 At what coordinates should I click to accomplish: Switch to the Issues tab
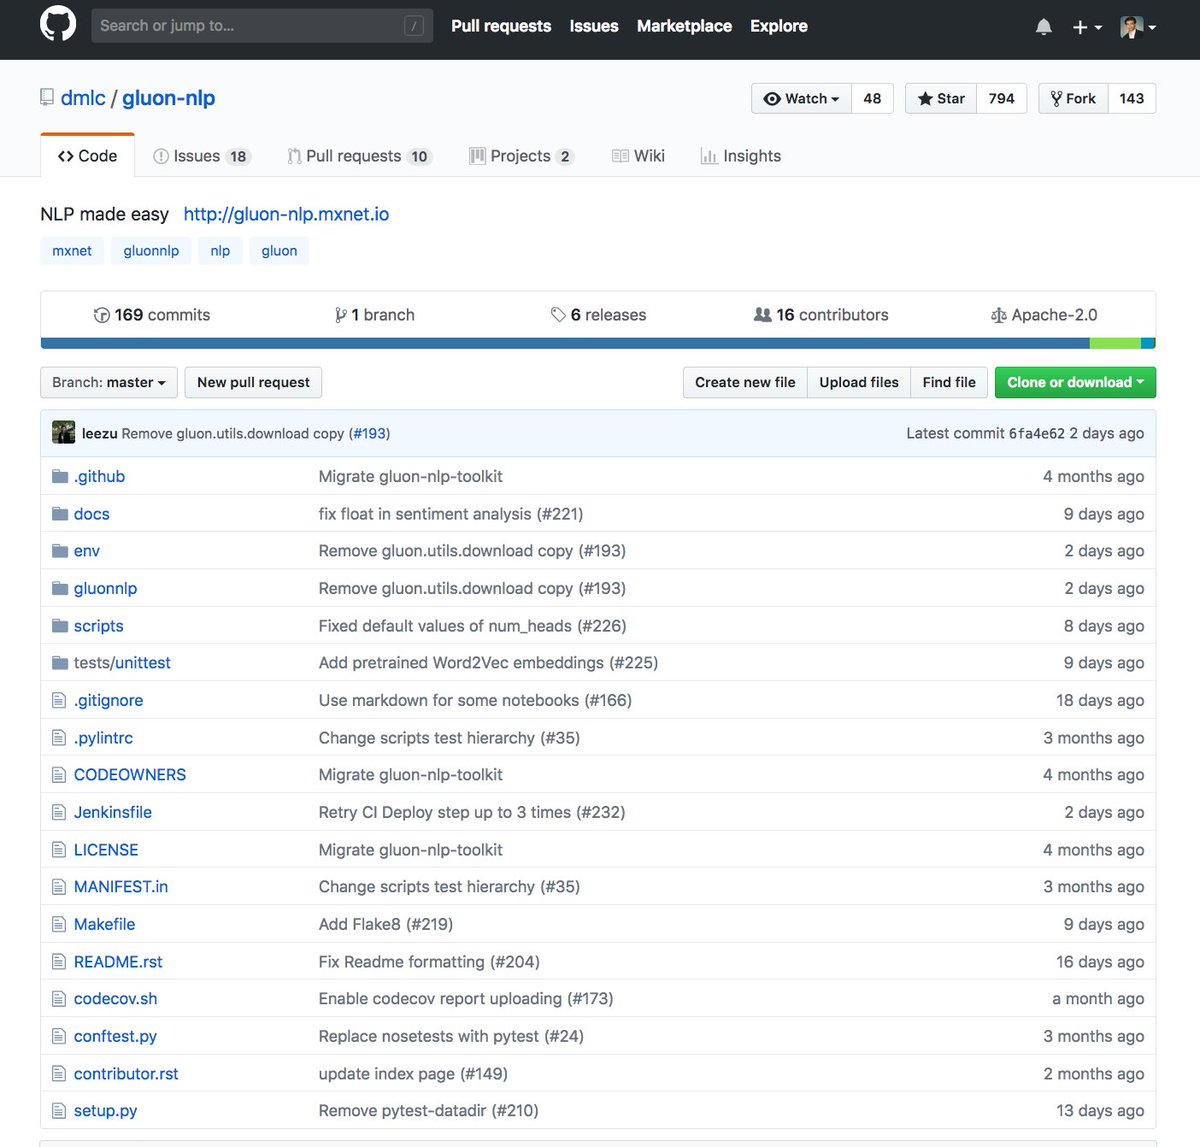200,156
